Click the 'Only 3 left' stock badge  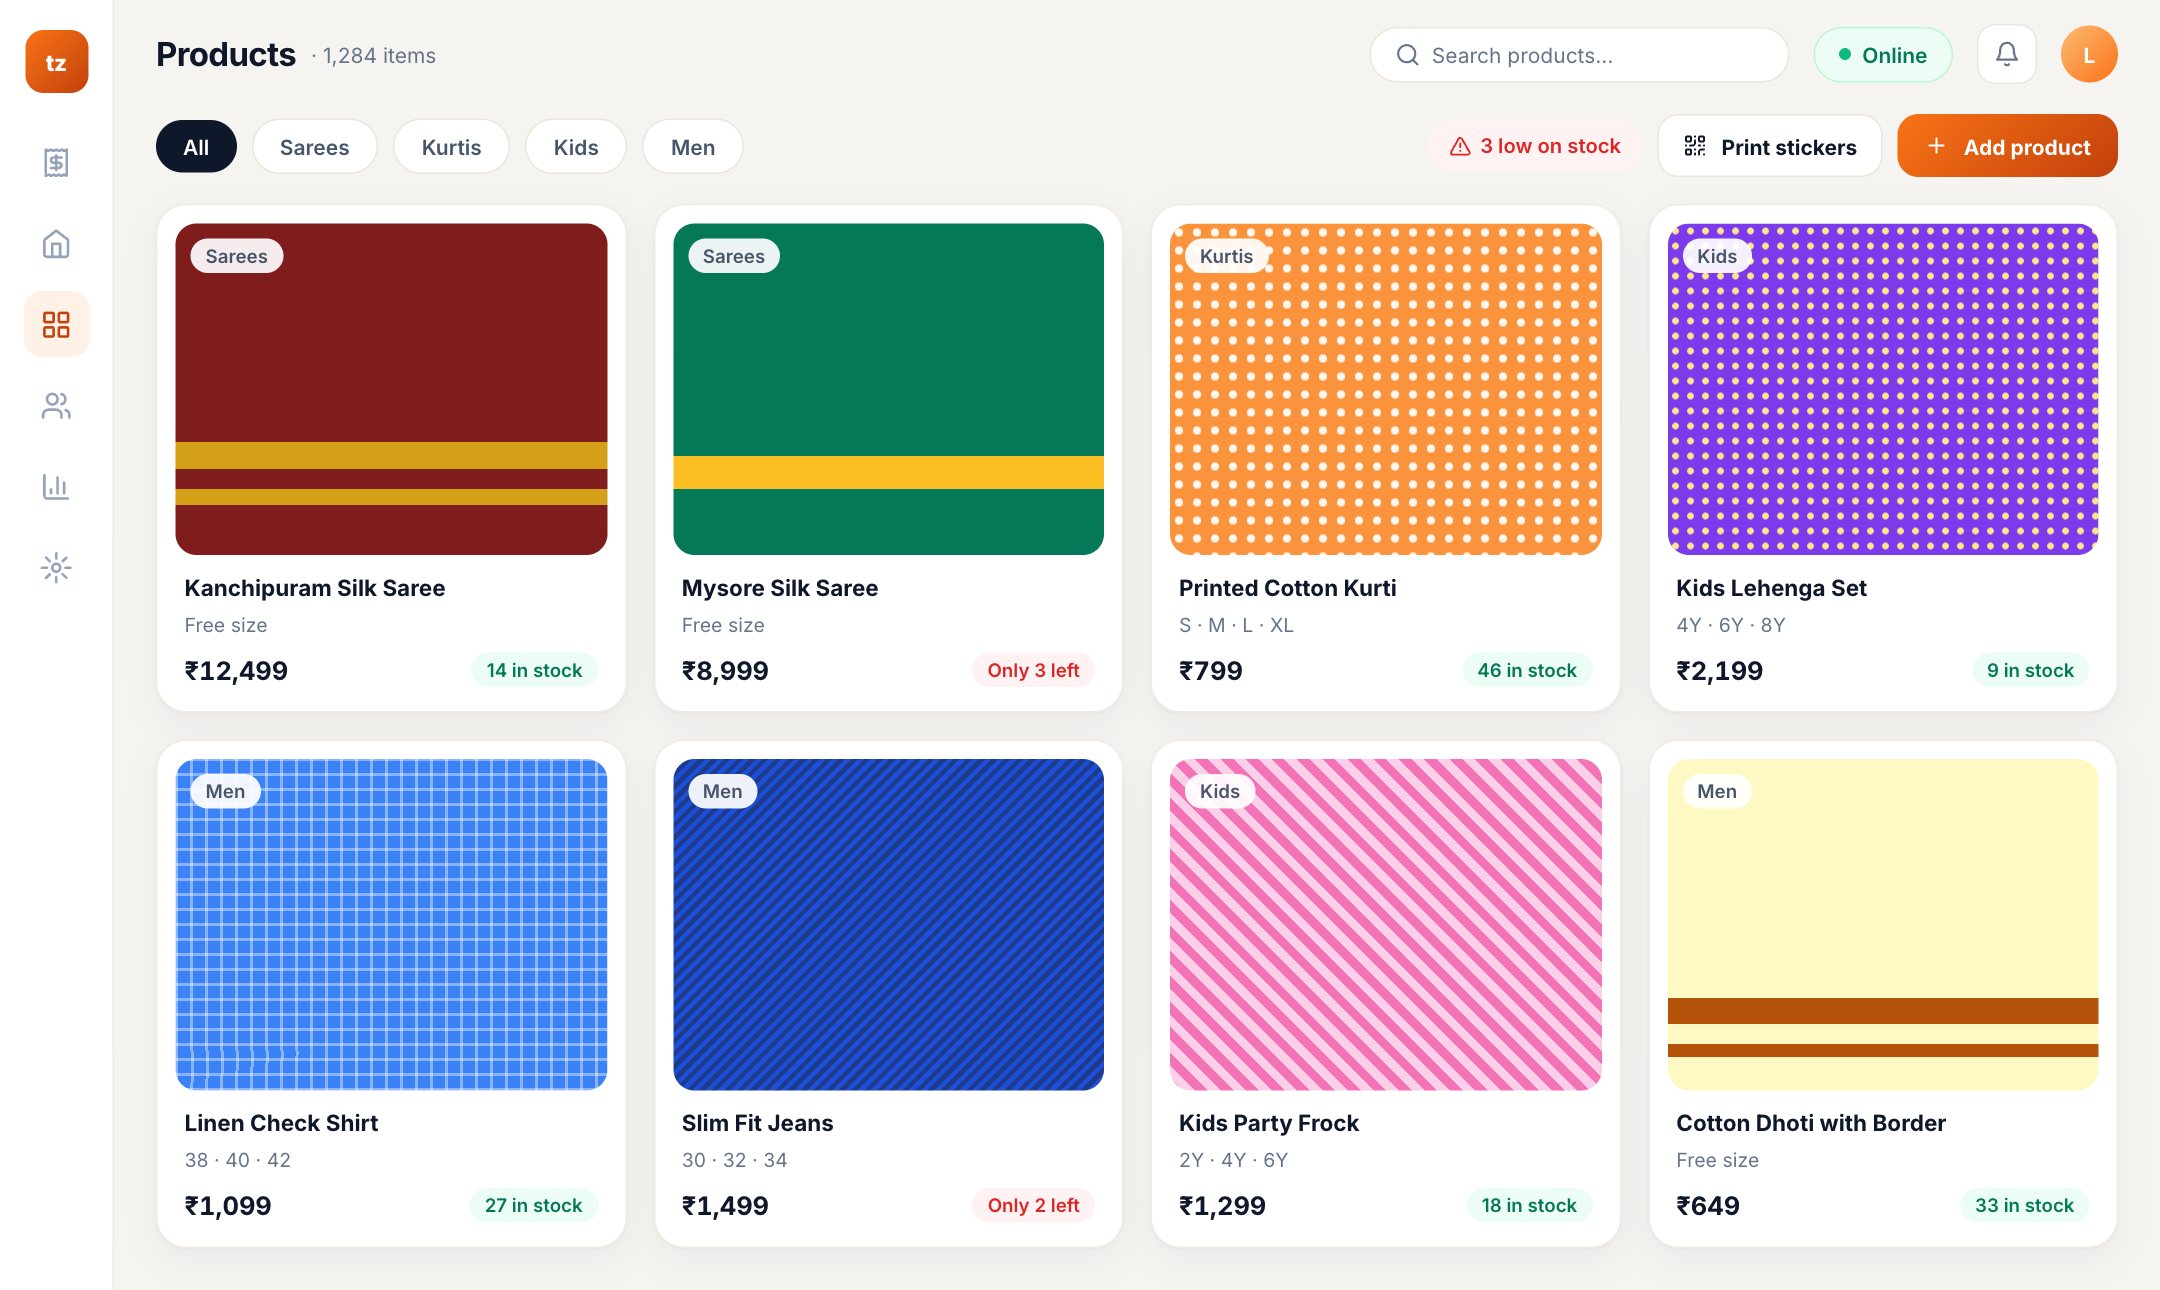point(1033,670)
